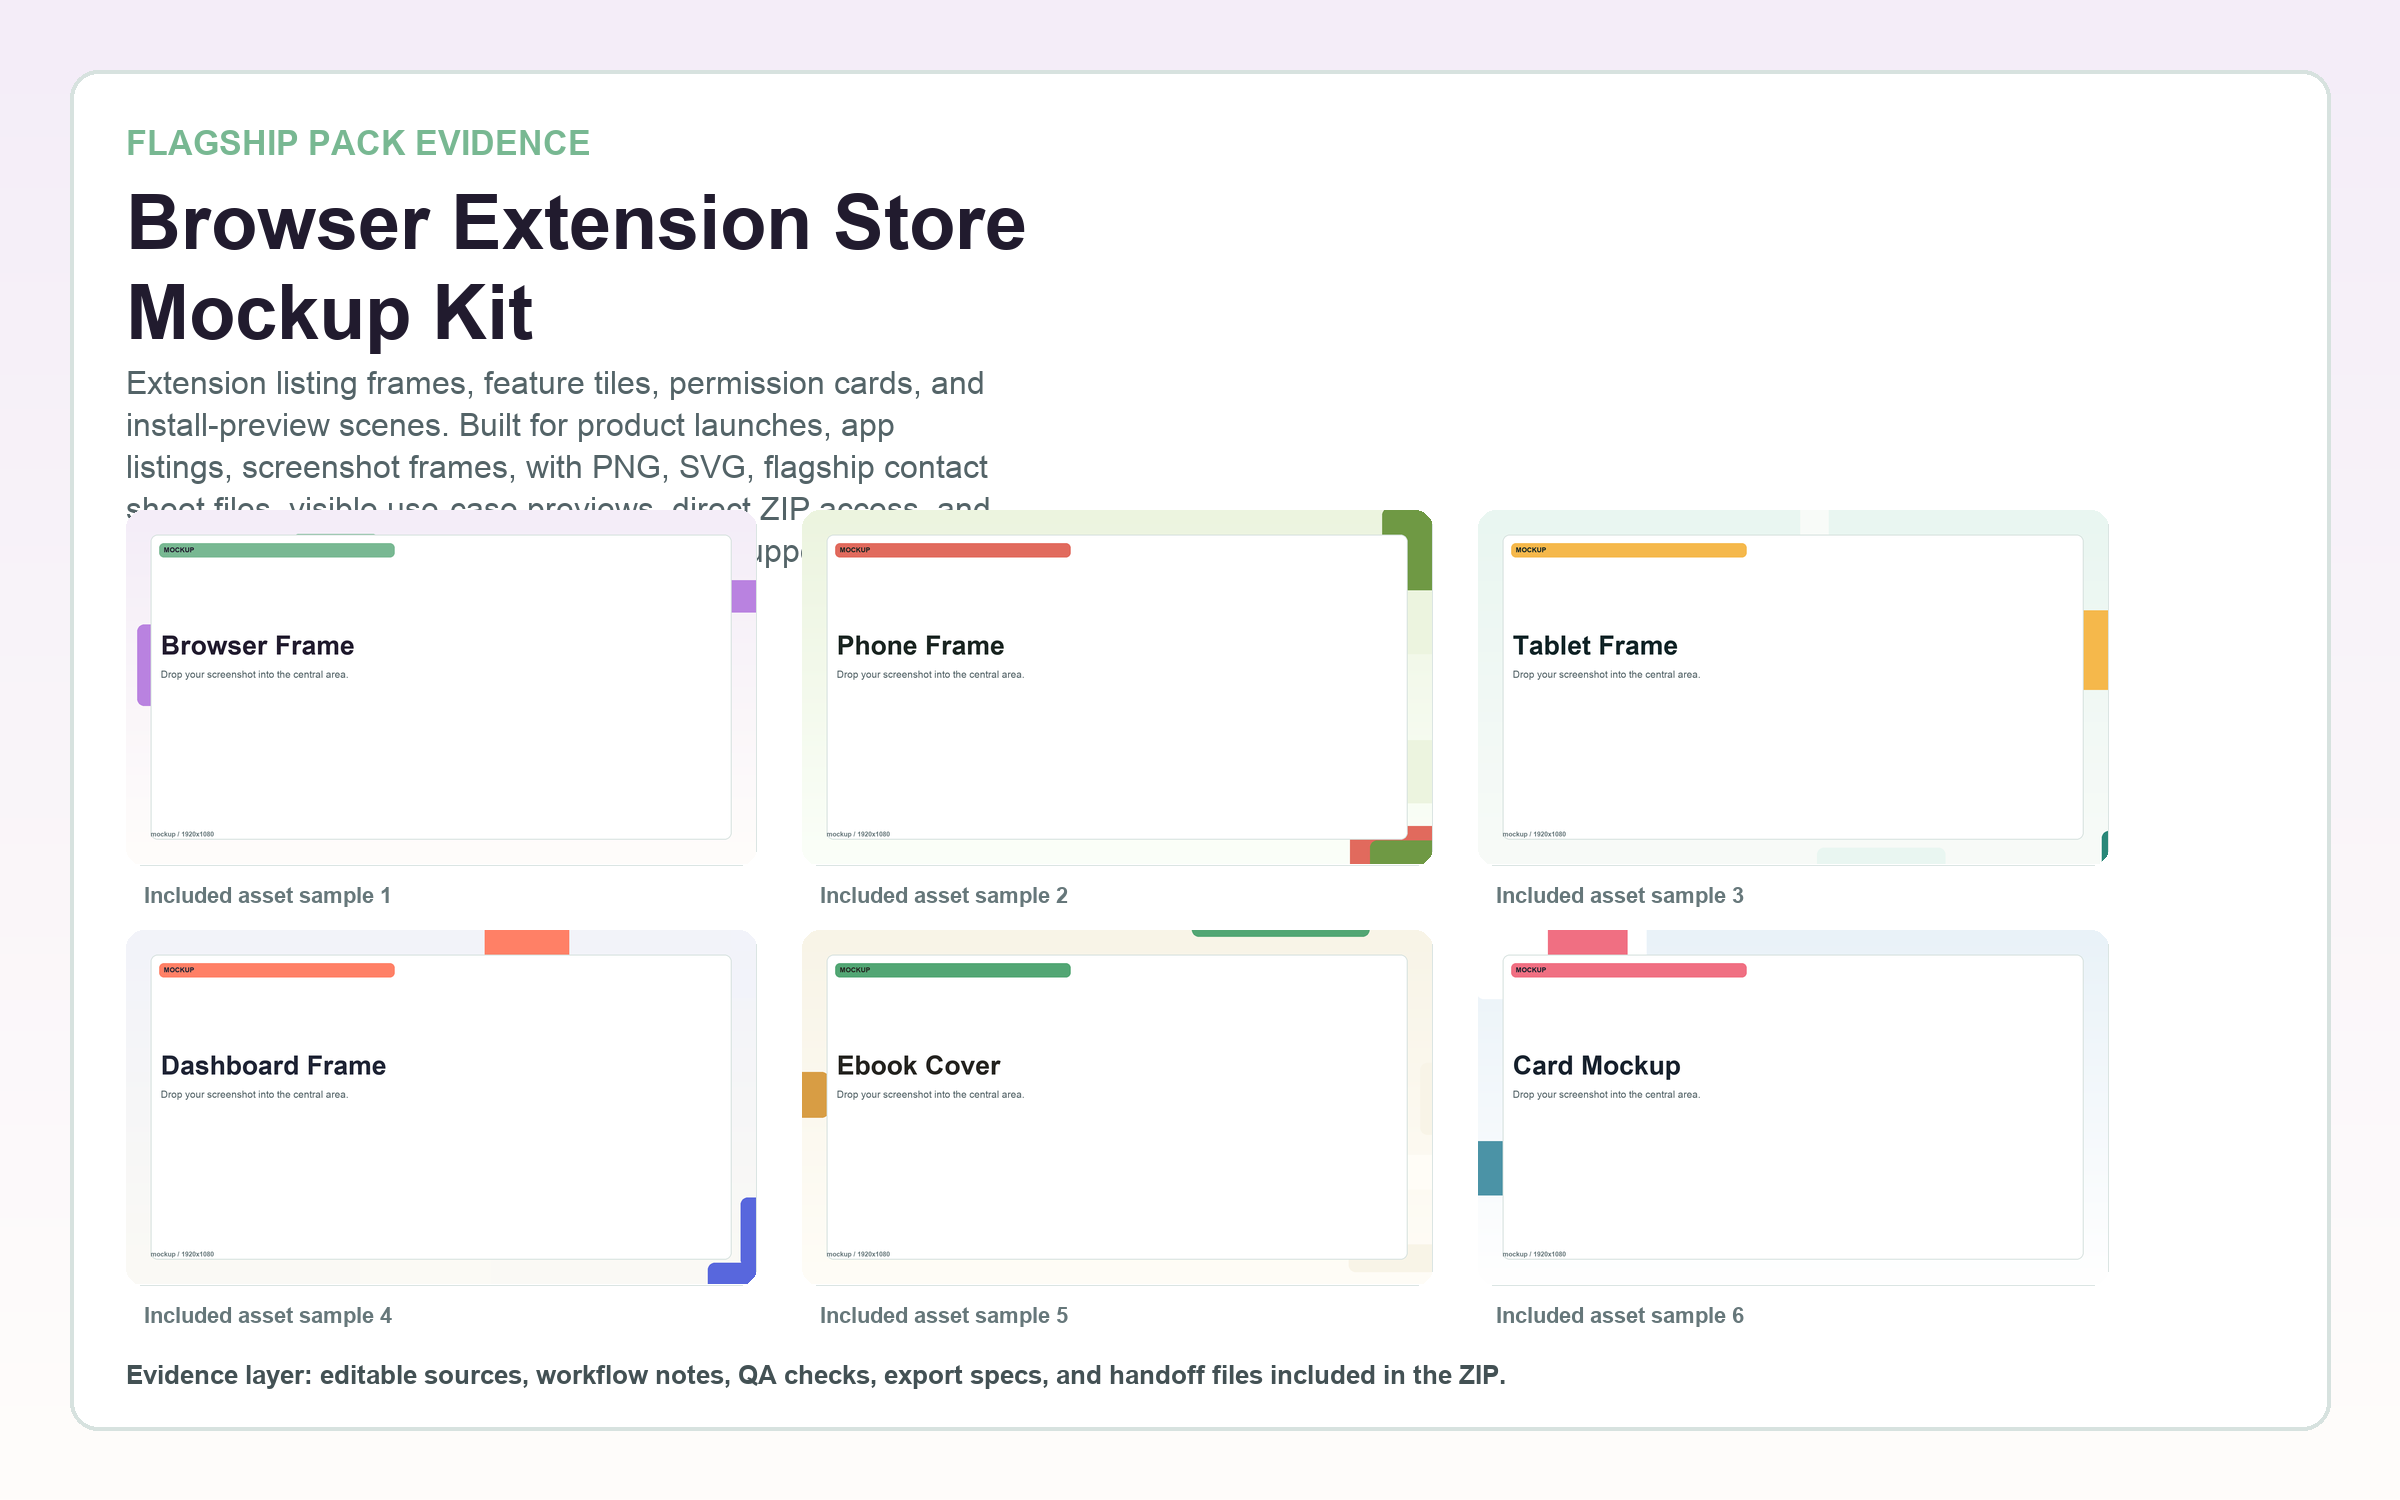
Task: Click 'mockup / 1920x1080' label in Card Mockup
Action: click(1534, 1254)
